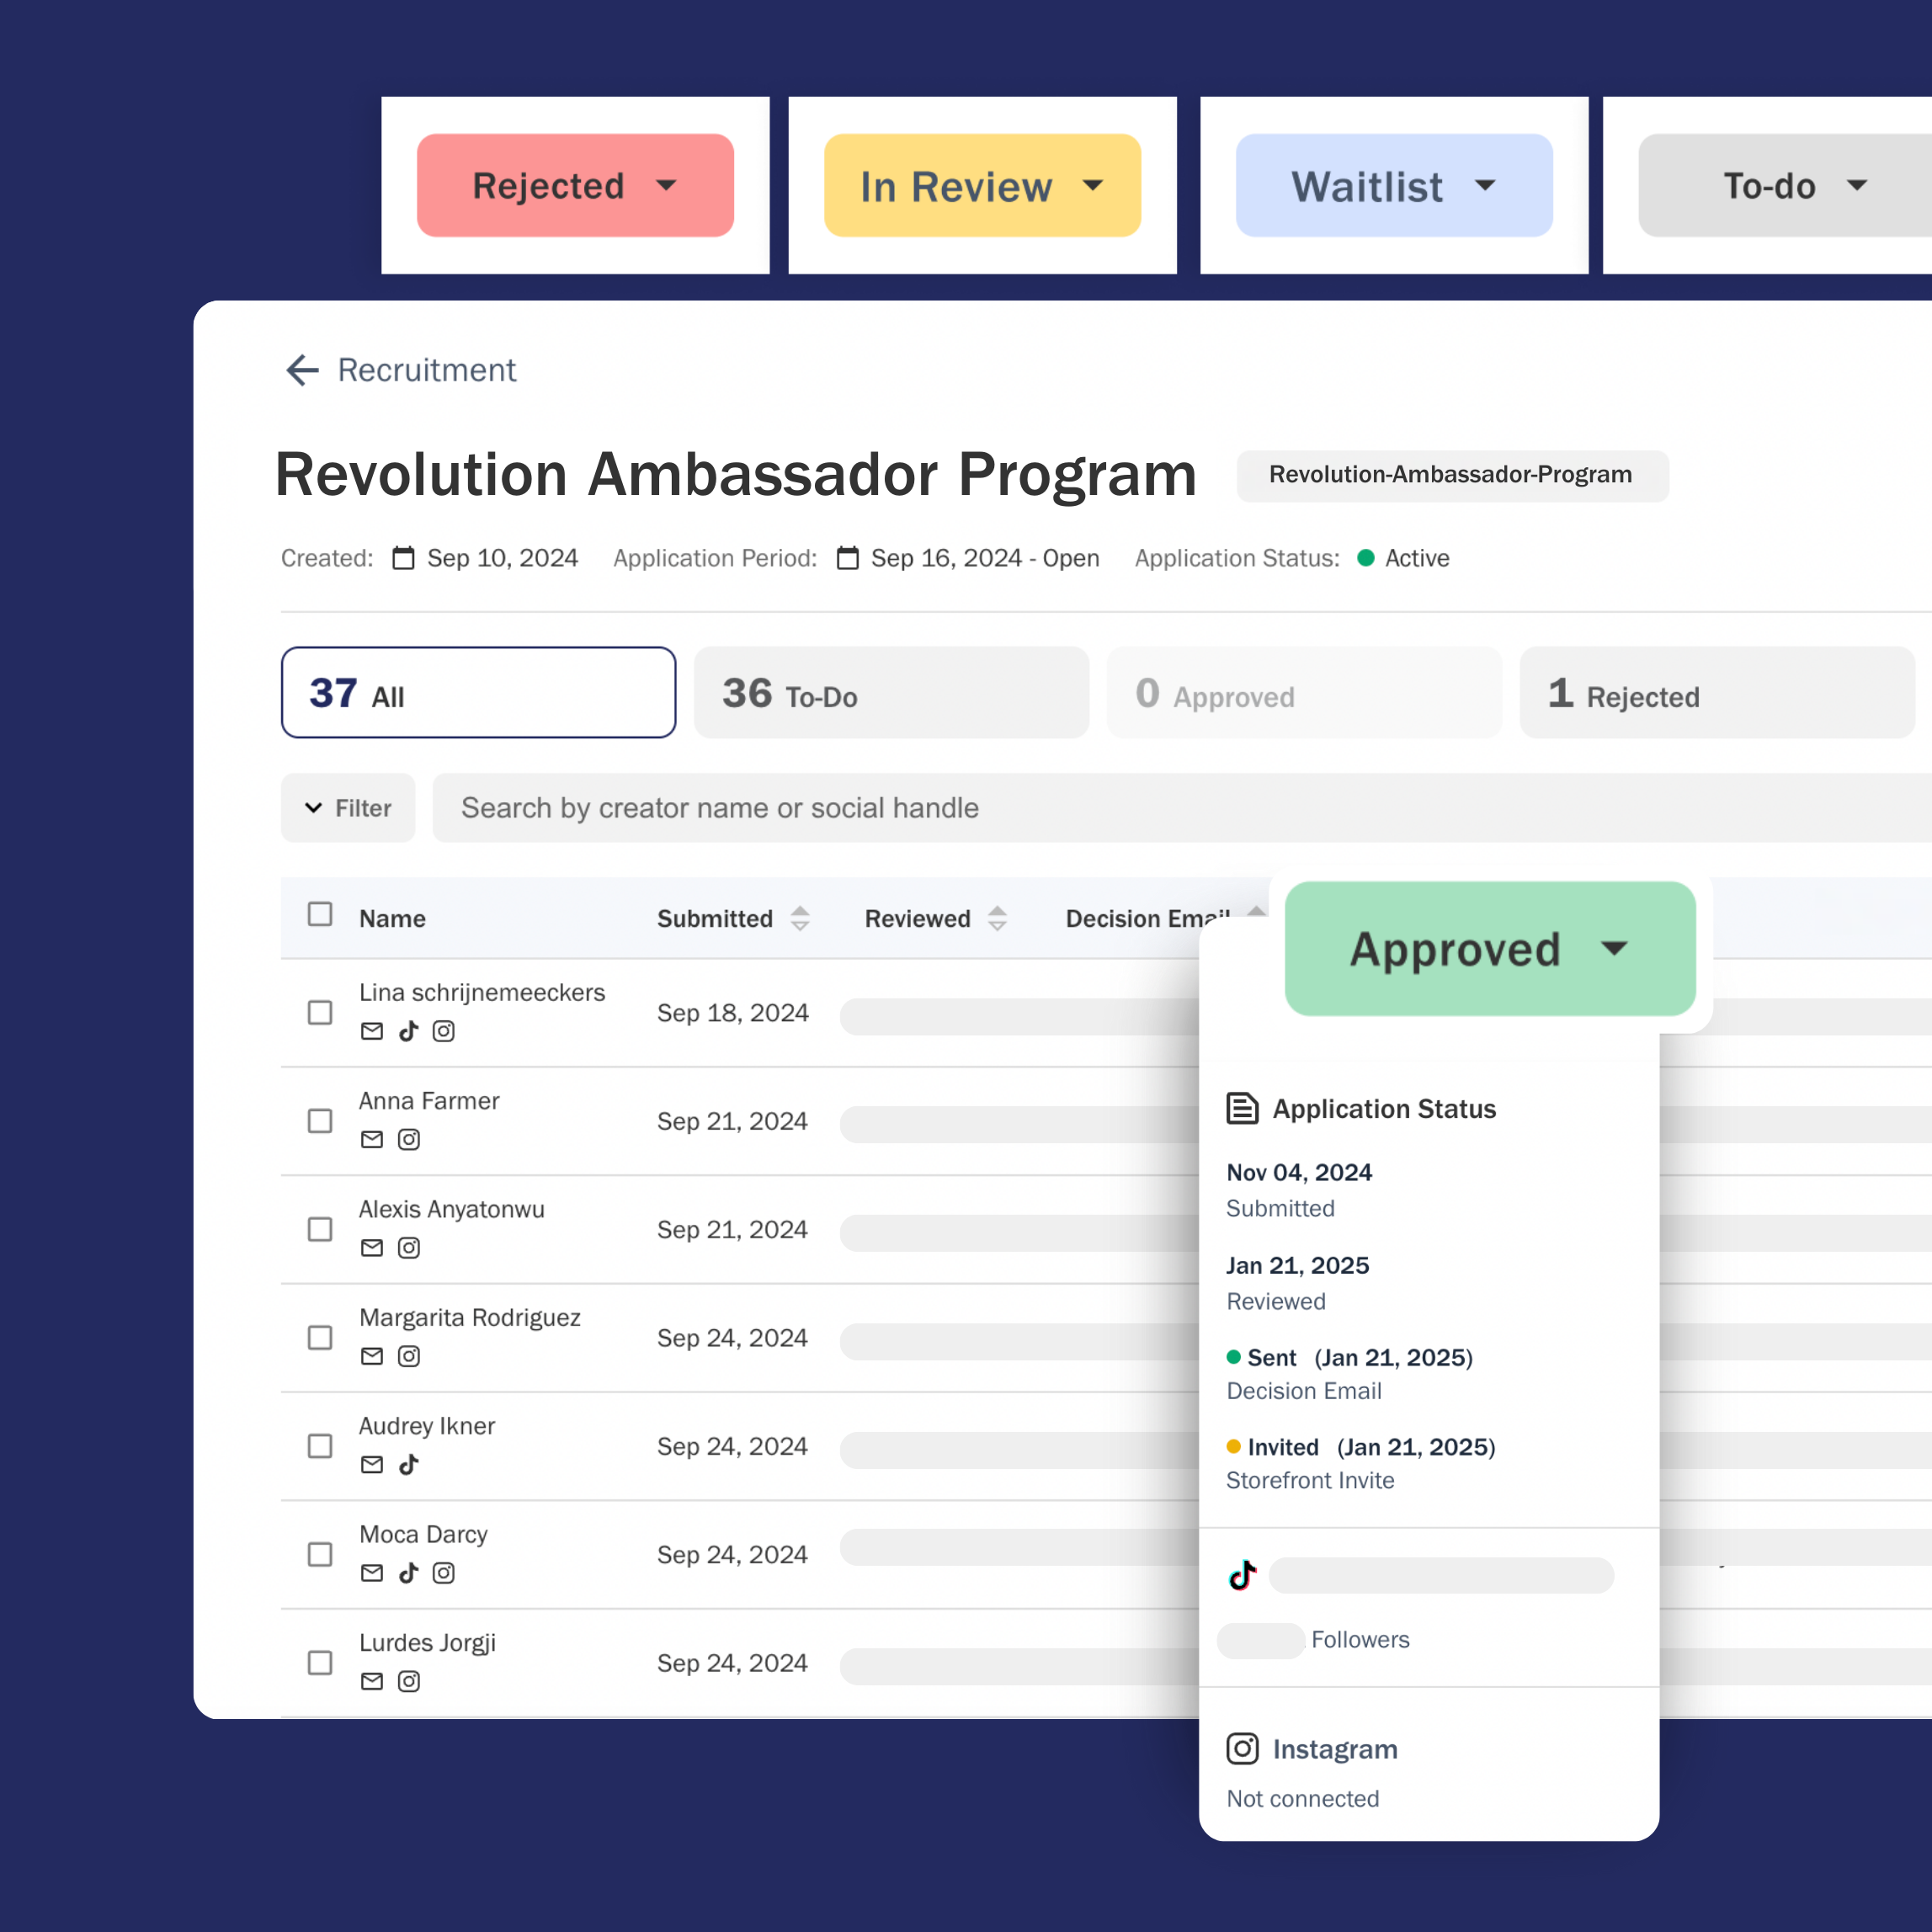Open Lina schrijnemeeckers' application
The height and width of the screenshot is (1932, 1932).
click(482, 992)
